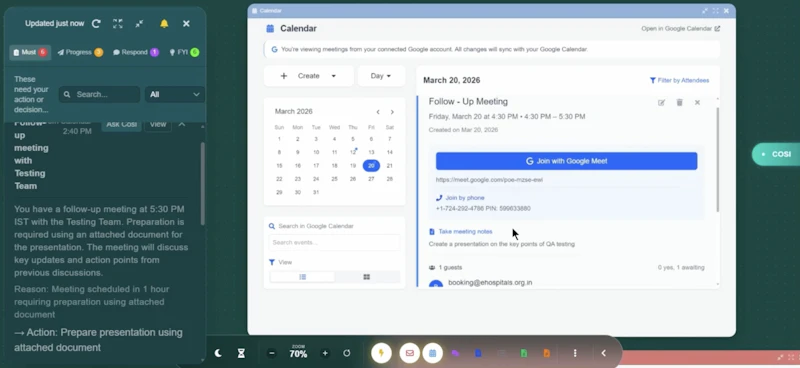Go to previous month in mini calendar
Image resolution: width=800 pixels, height=368 pixels.
click(378, 112)
